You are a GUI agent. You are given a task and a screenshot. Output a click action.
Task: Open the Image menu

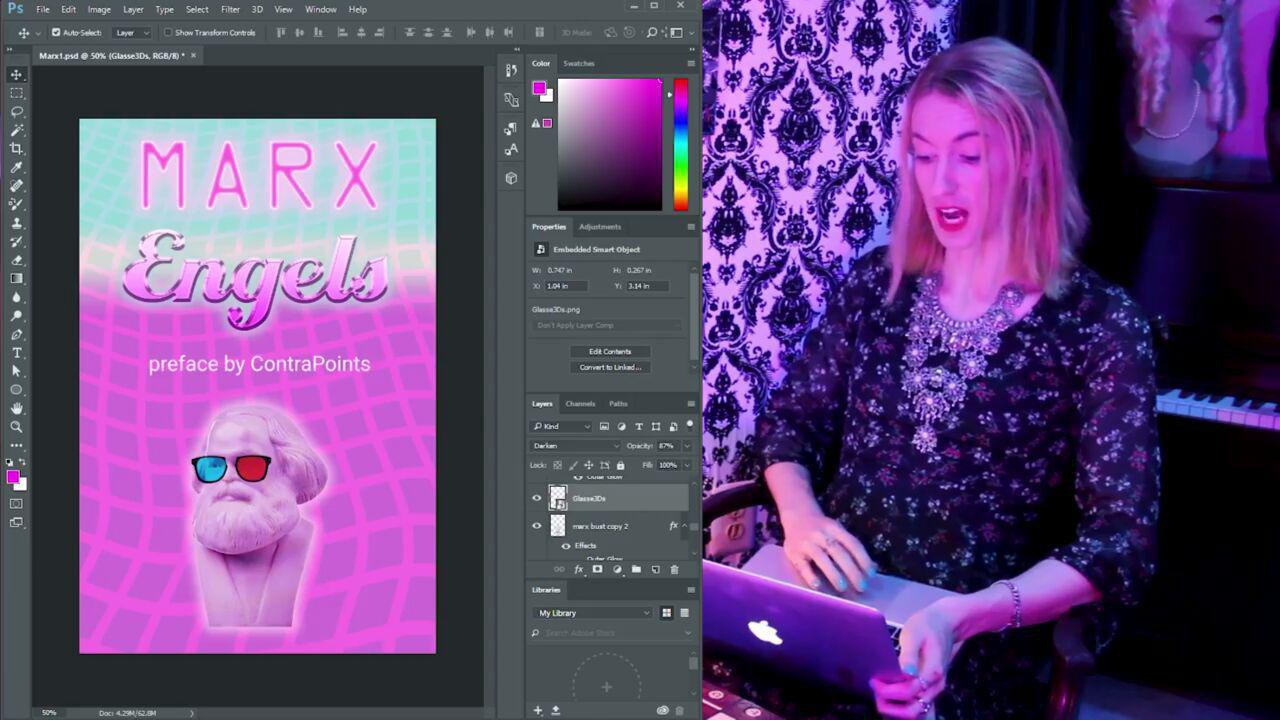[x=99, y=9]
